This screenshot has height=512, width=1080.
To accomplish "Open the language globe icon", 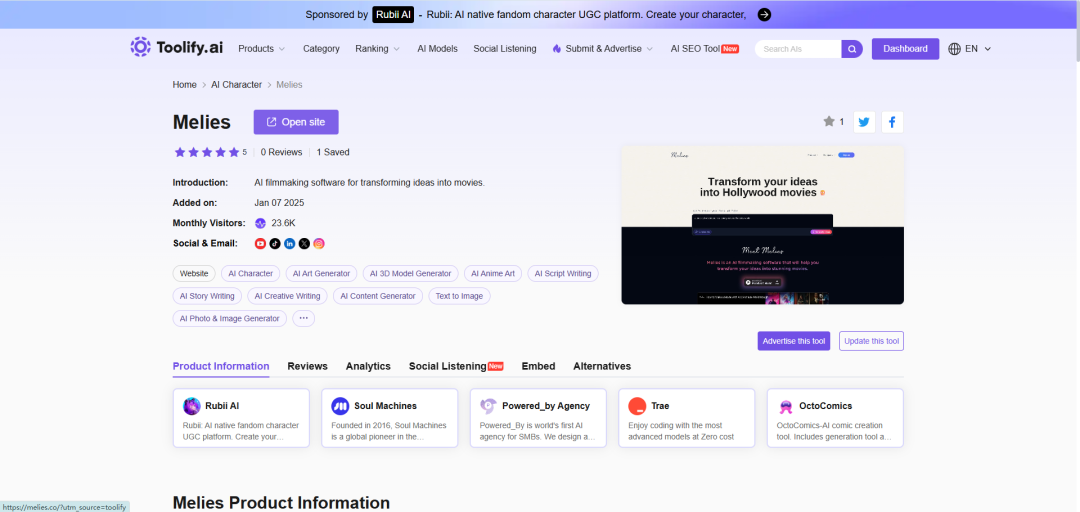I will (955, 49).
